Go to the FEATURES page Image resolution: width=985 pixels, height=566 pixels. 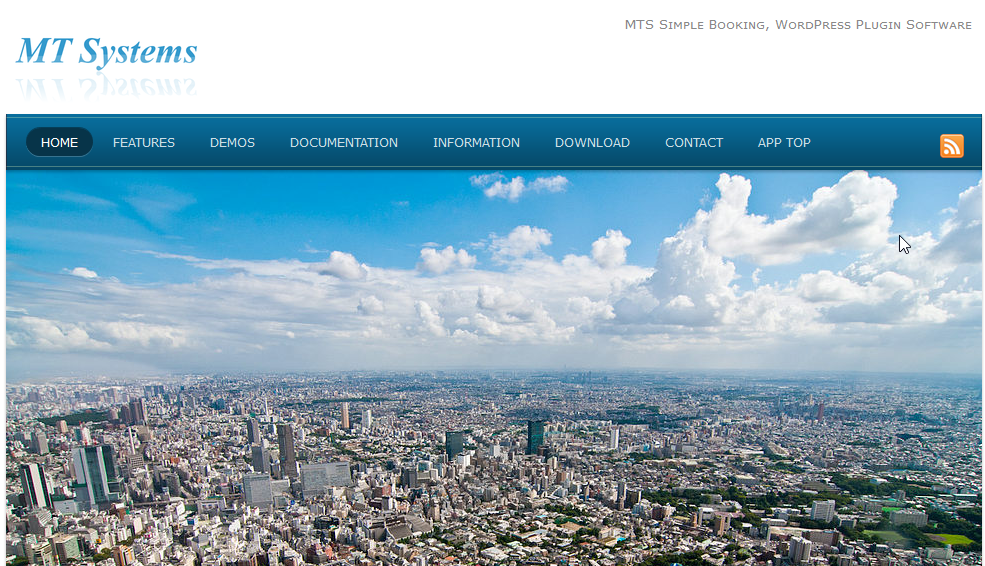click(x=143, y=143)
